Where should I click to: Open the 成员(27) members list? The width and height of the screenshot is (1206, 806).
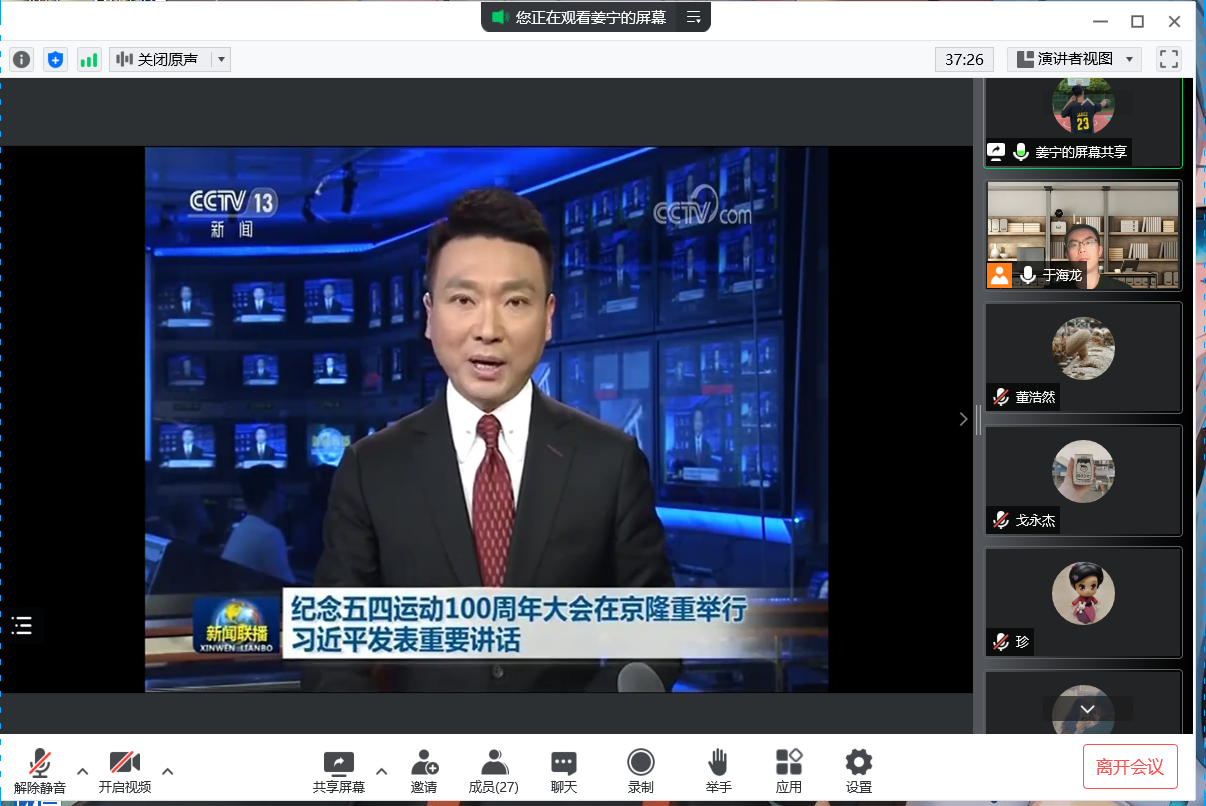coord(493,771)
